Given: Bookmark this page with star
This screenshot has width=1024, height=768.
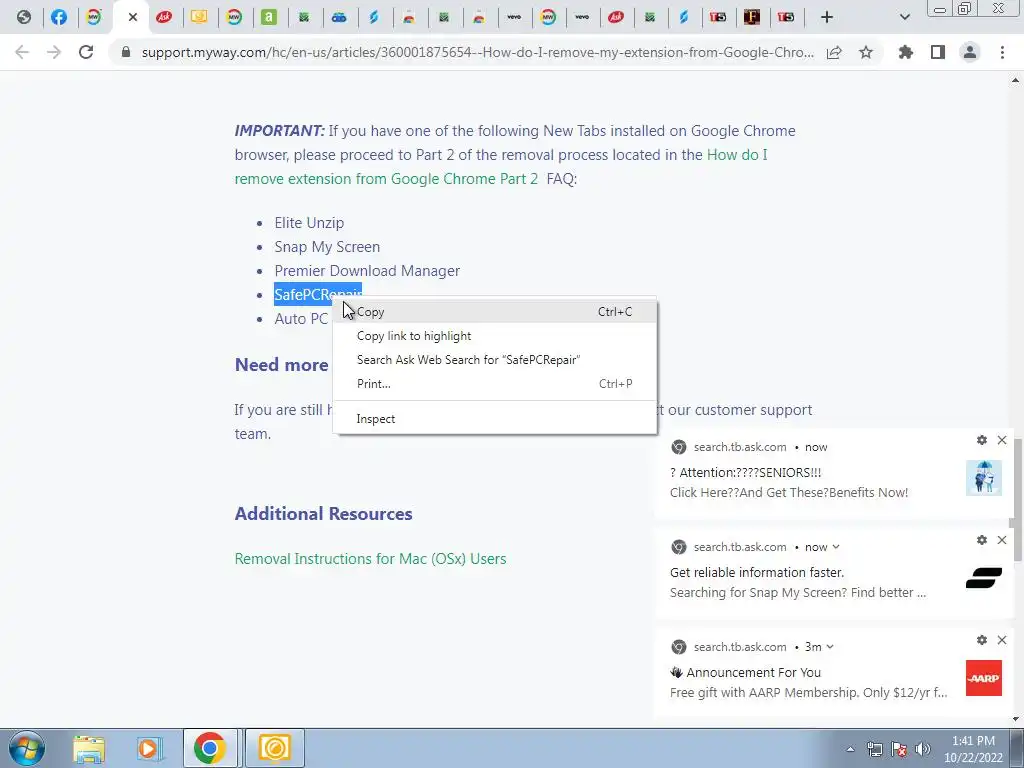Looking at the screenshot, I should click(866, 52).
